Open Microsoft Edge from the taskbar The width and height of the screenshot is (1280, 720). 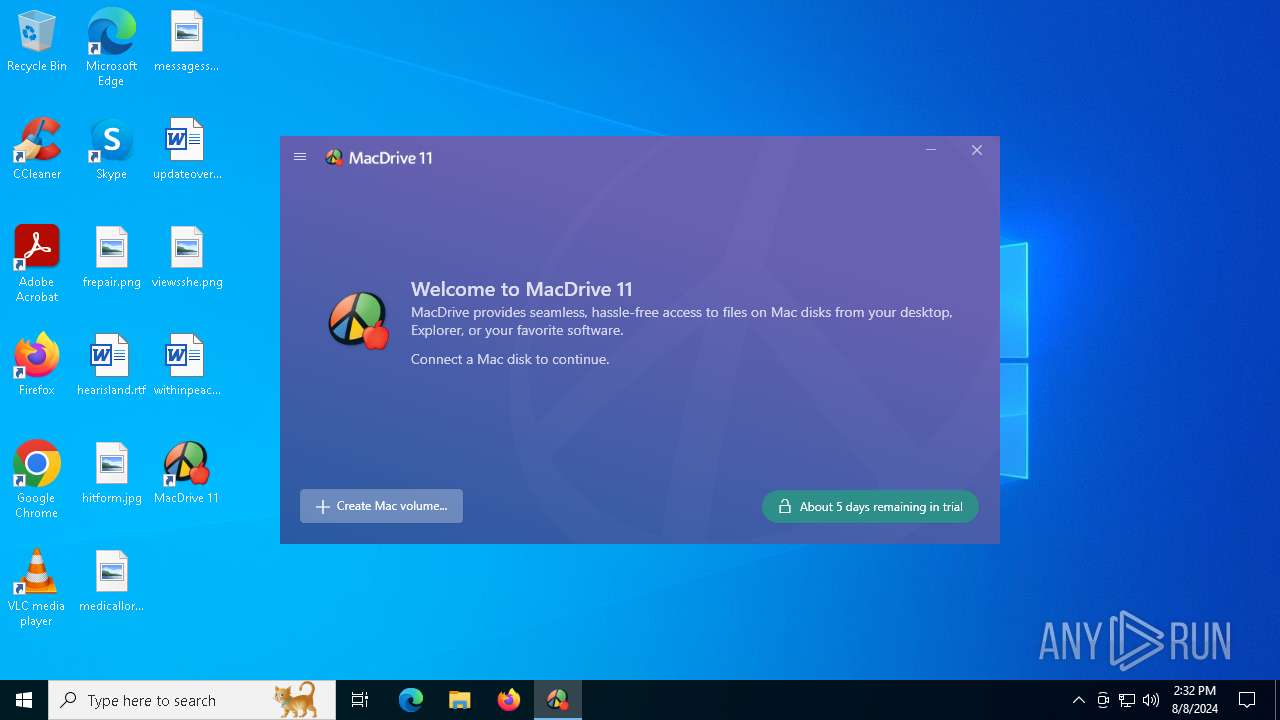coord(411,700)
